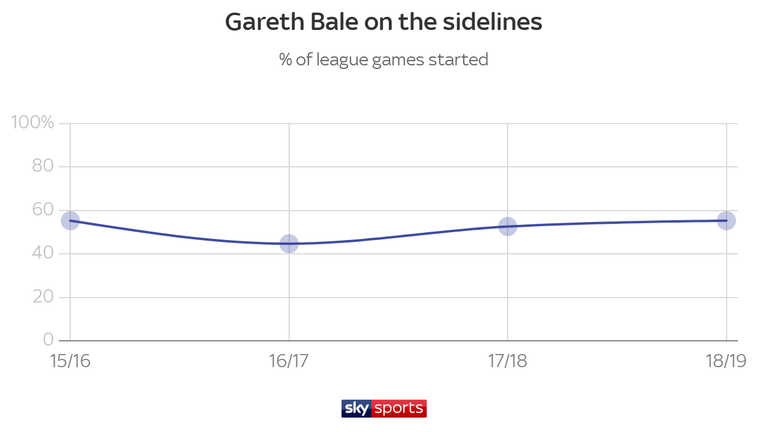Click the 20 y-axis label

[x=43, y=297]
